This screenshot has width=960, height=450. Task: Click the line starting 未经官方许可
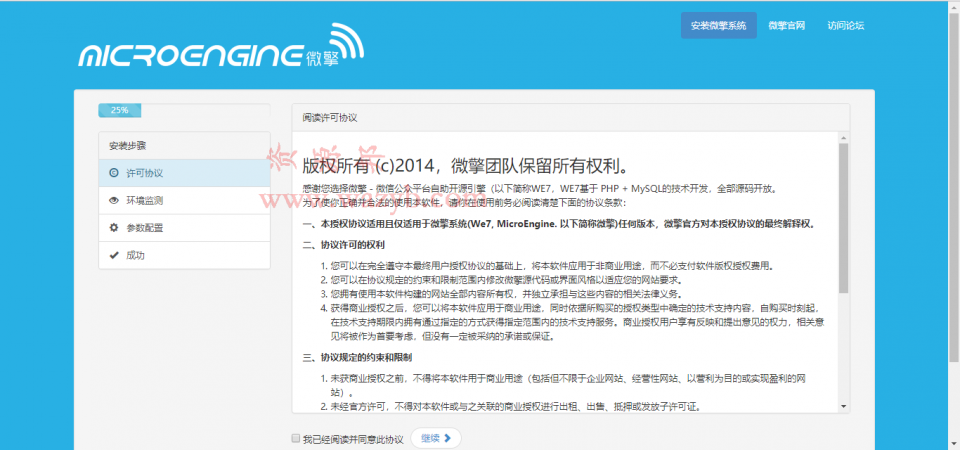coord(515,407)
